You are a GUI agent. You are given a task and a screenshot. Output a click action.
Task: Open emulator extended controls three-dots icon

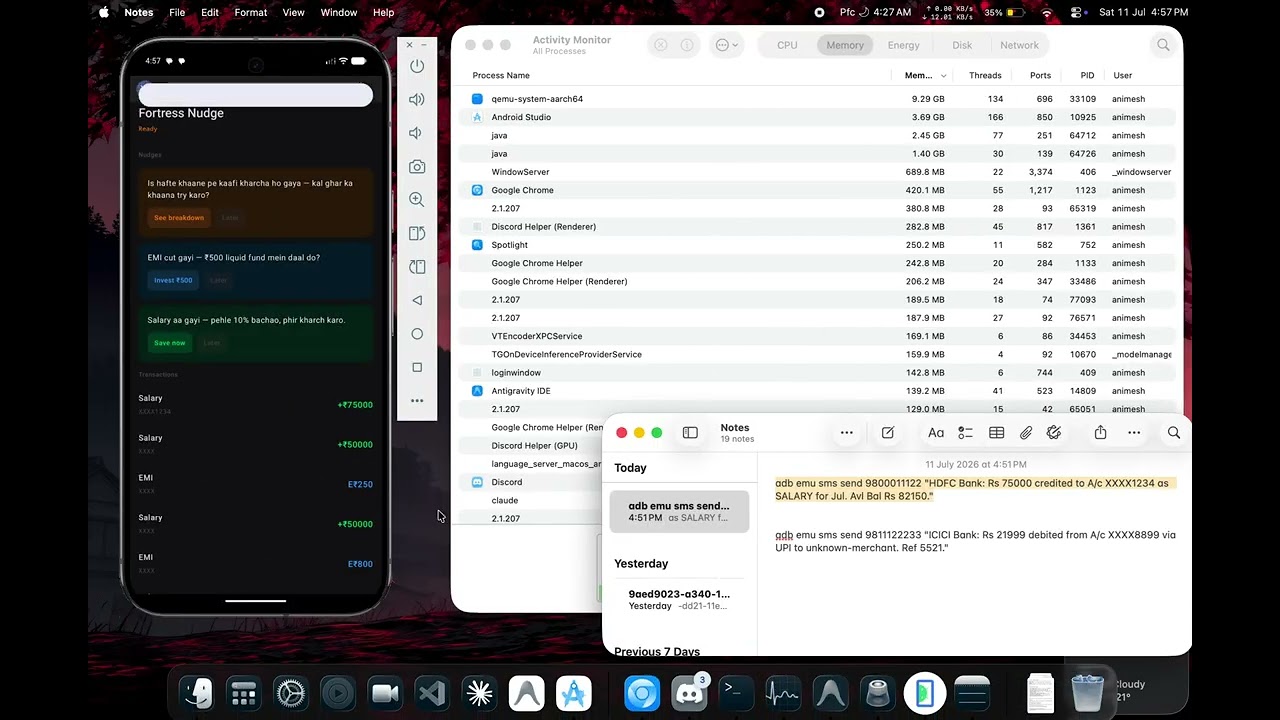(x=417, y=401)
